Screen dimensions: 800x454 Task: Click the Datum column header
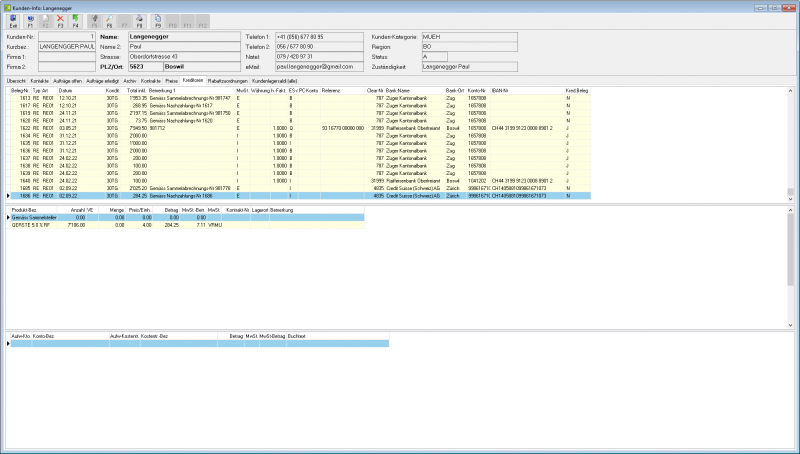81,90
